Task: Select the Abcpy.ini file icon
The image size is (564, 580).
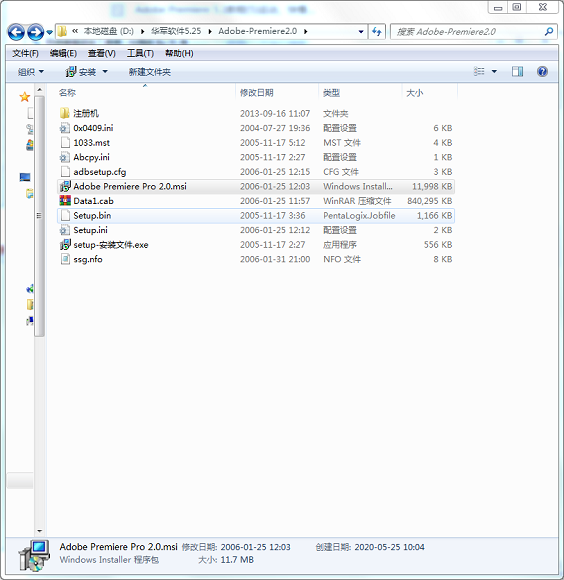Action: [x=65, y=157]
